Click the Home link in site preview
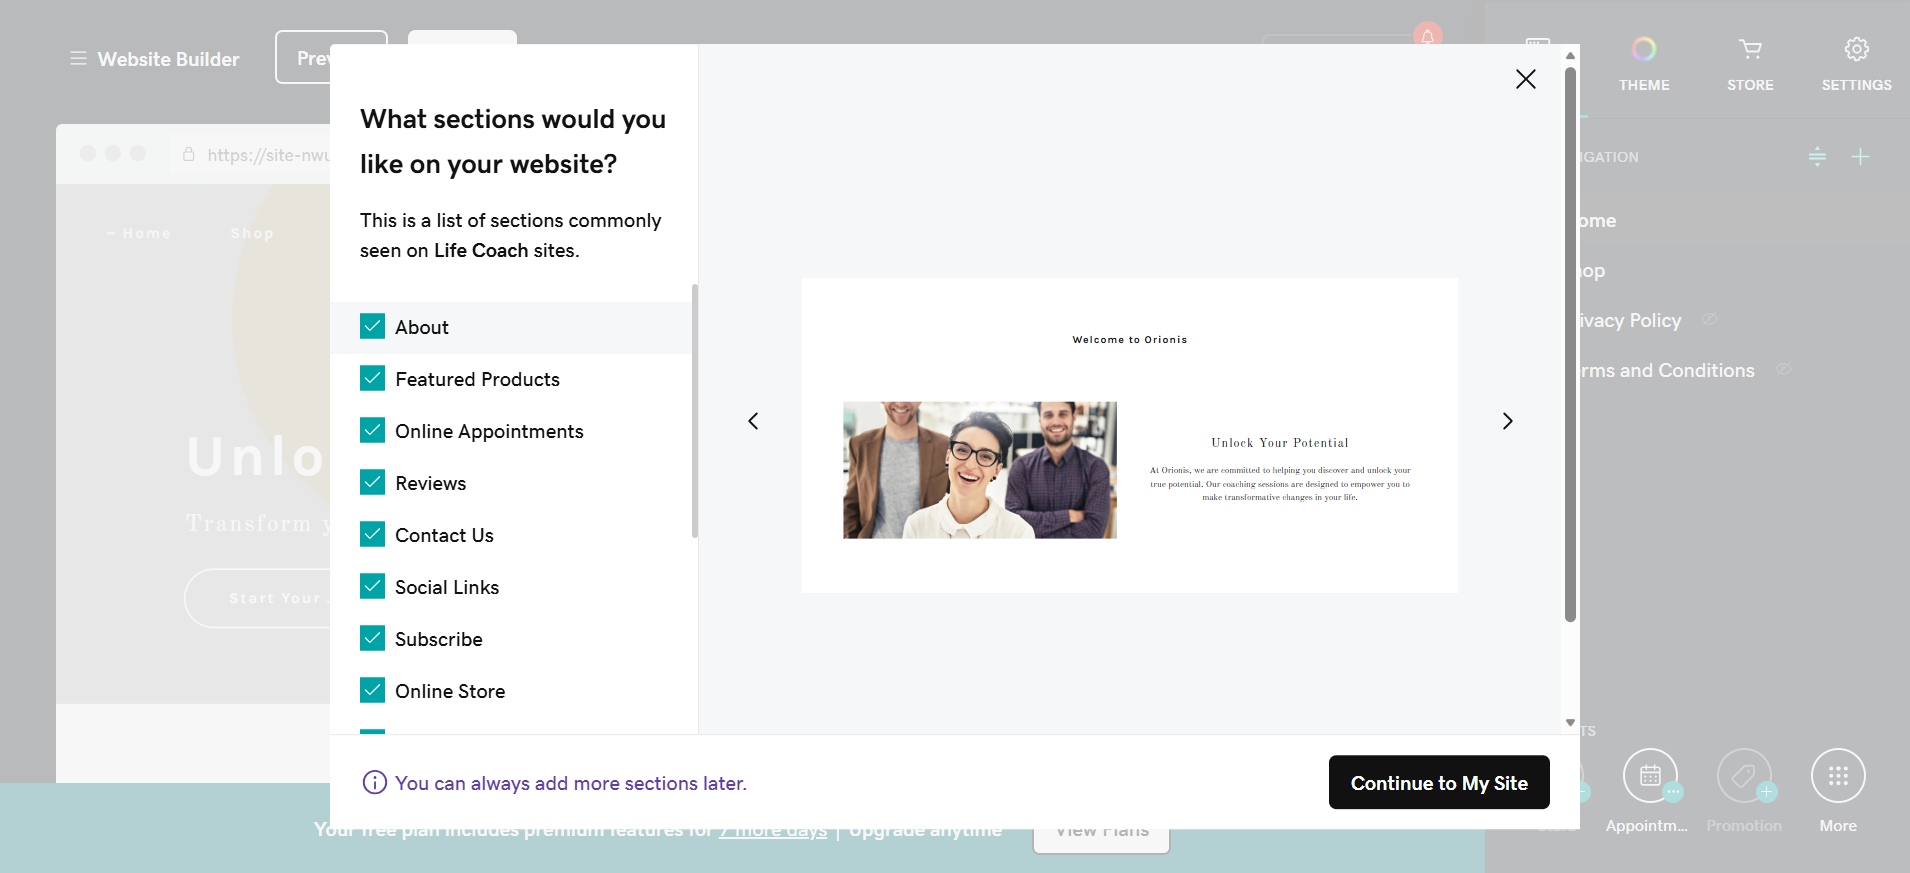Image resolution: width=1910 pixels, height=873 pixels. 146,233
